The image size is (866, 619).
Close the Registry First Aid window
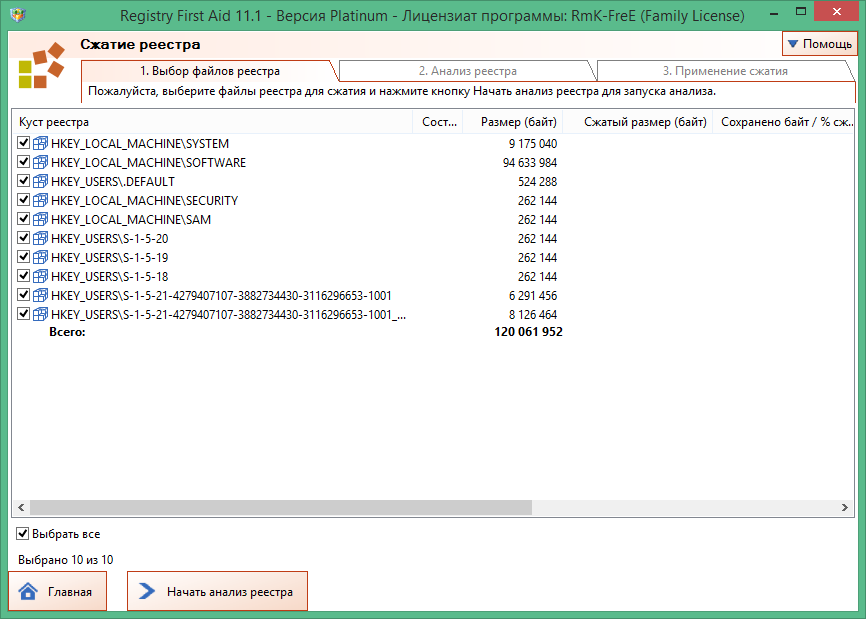[x=837, y=11]
